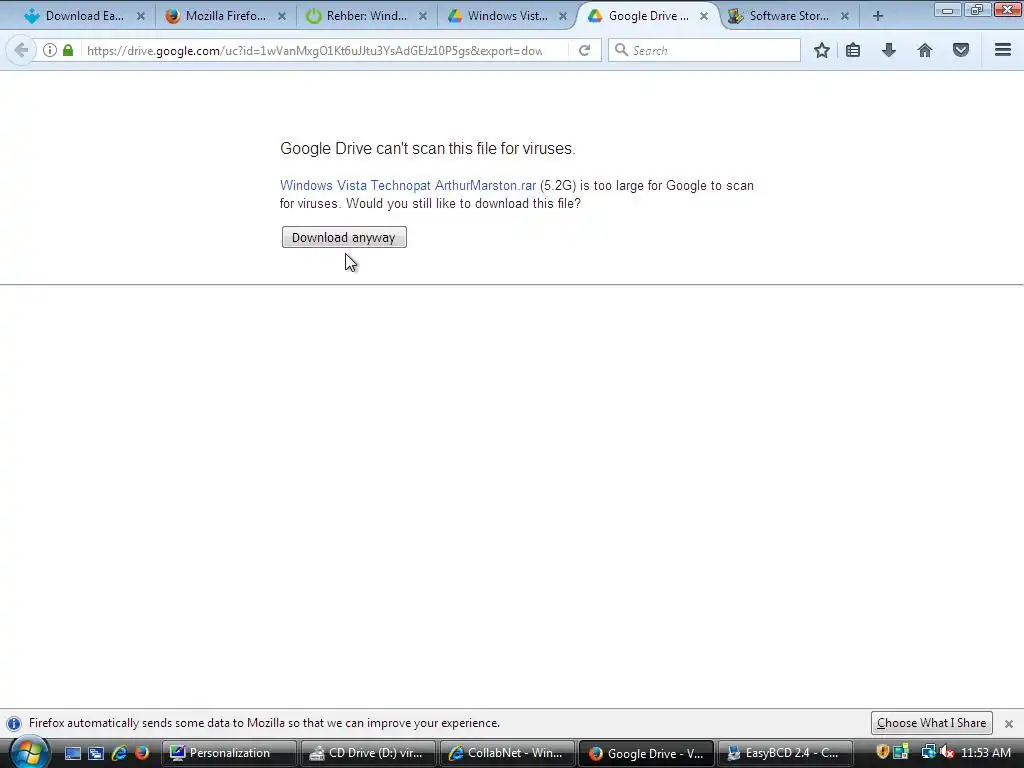Dismiss the Firefox data notification bar
Image resolution: width=1024 pixels, height=768 pixels.
pos(1009,724)
